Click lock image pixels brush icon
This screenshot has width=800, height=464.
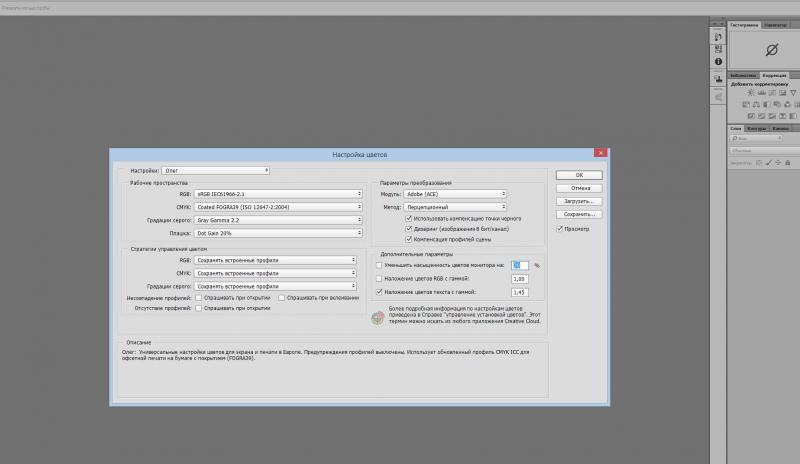[769, 163]
